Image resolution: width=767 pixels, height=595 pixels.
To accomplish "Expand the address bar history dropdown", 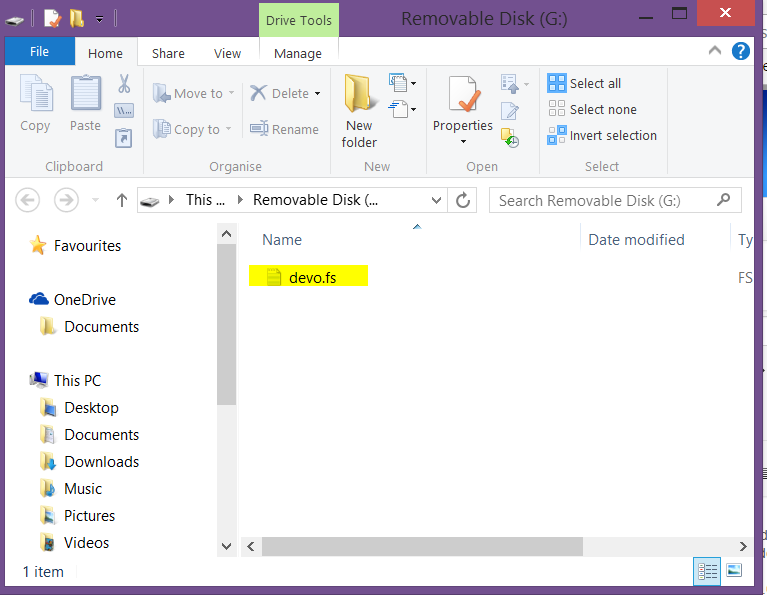I will (x=436, y=200).
